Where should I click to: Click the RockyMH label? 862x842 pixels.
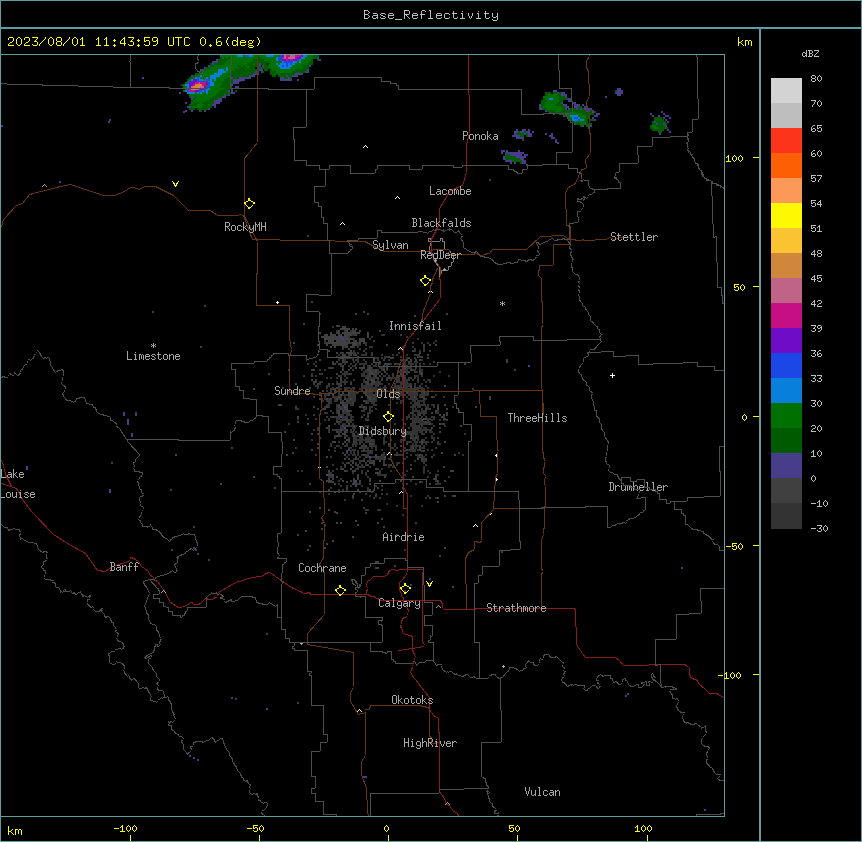tap(245, 227)
